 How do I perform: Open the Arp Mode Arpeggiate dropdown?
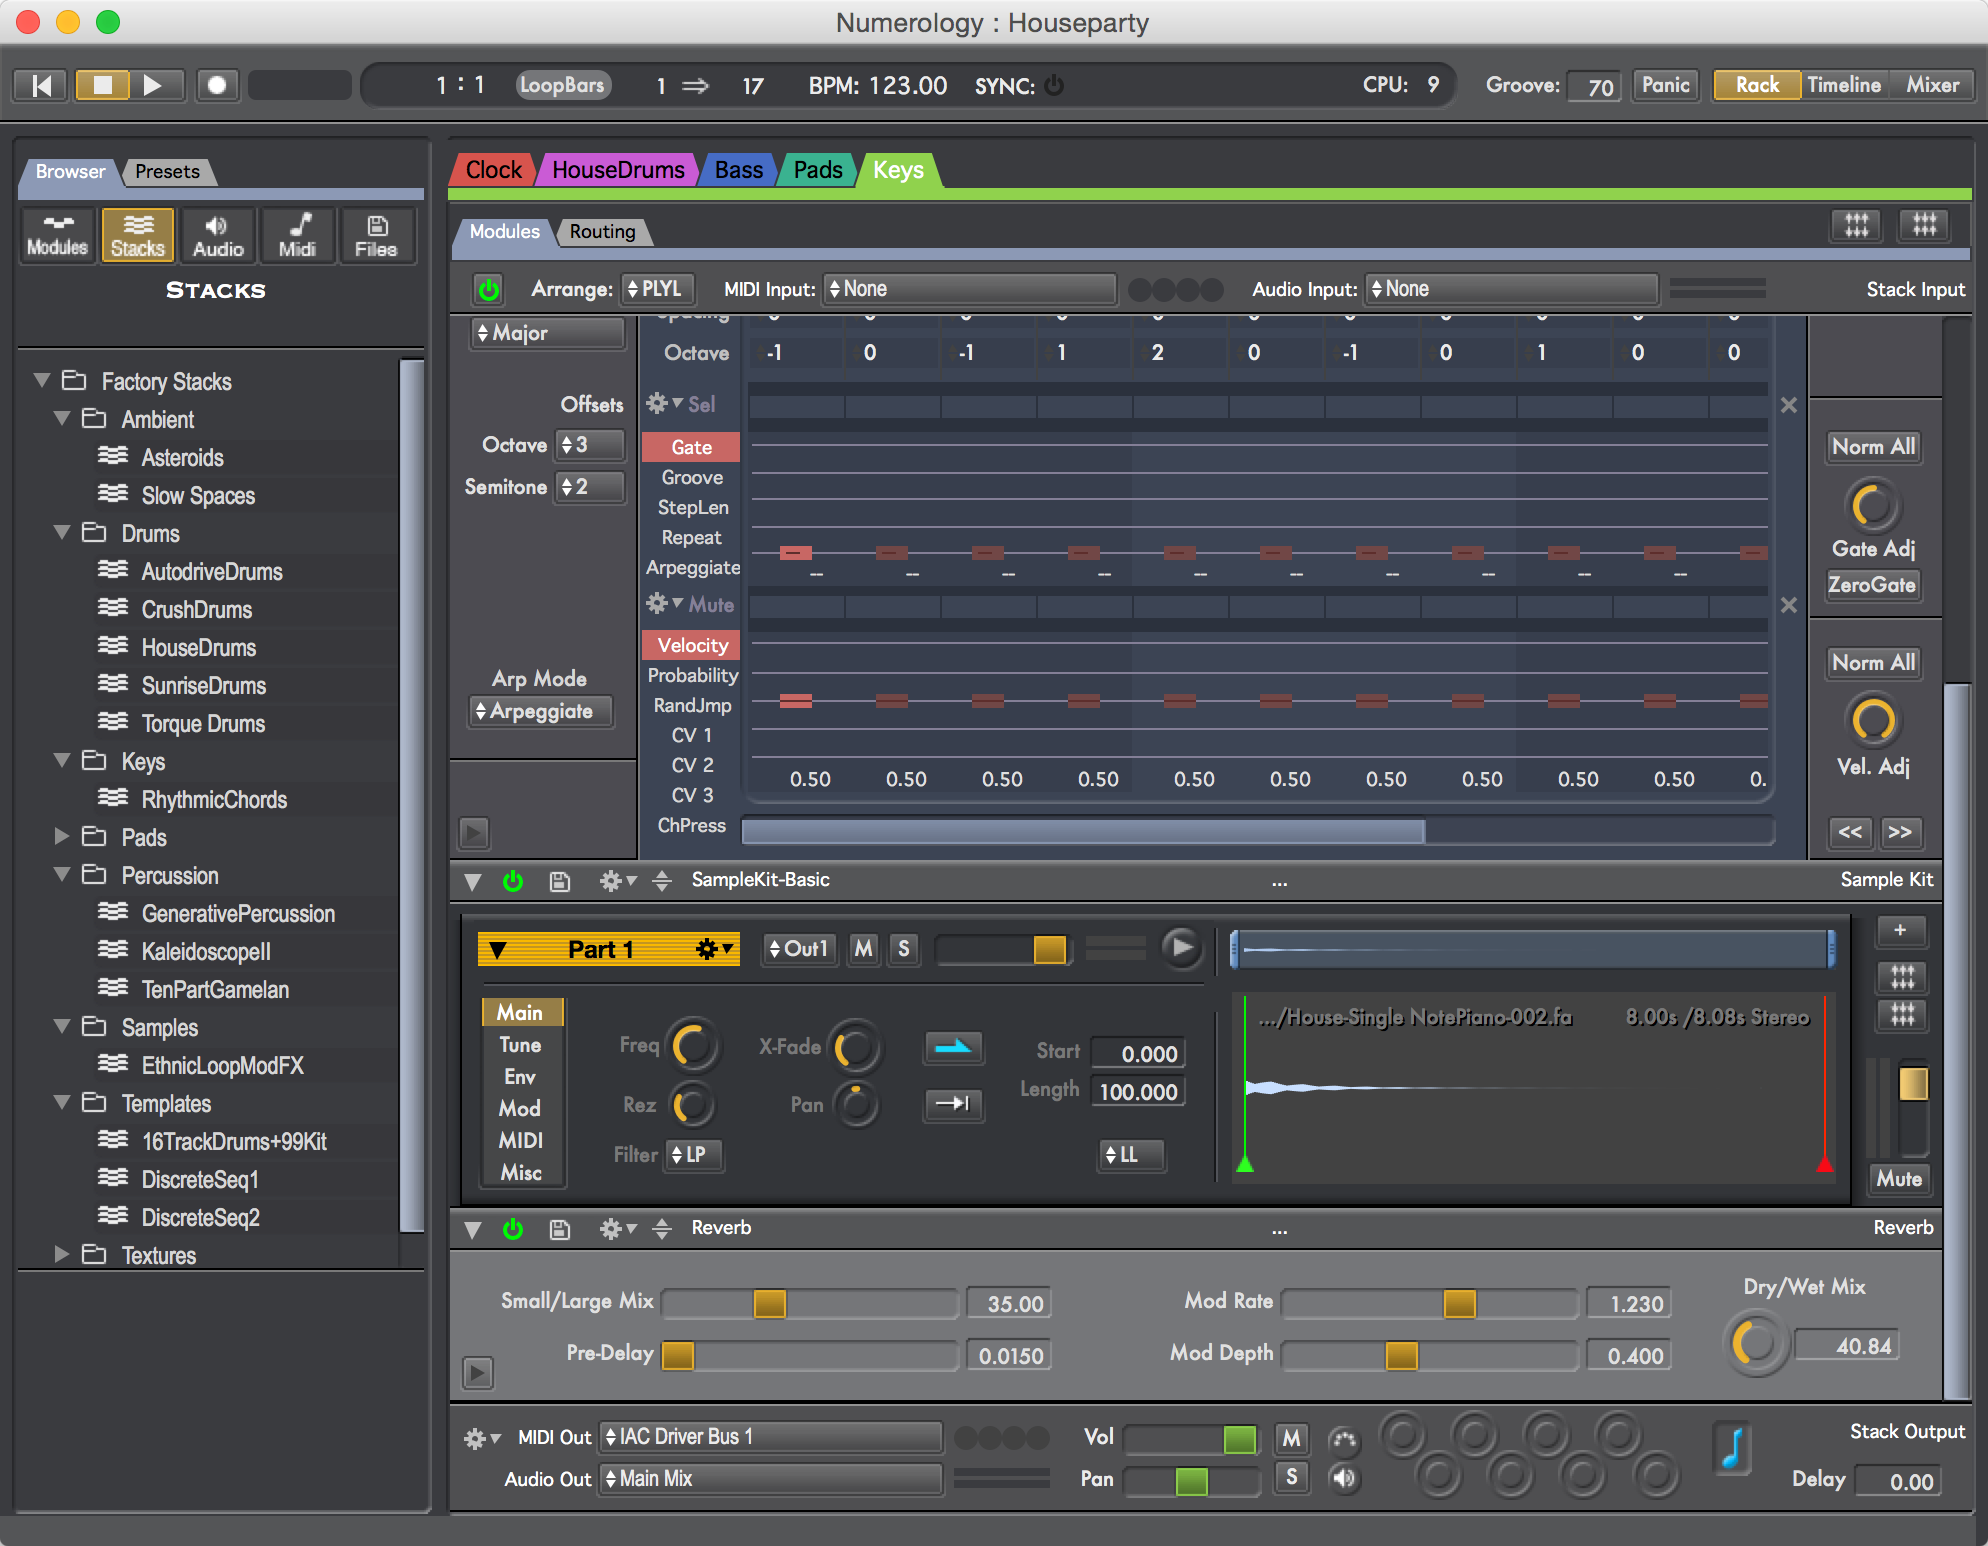tap(541, 711)
